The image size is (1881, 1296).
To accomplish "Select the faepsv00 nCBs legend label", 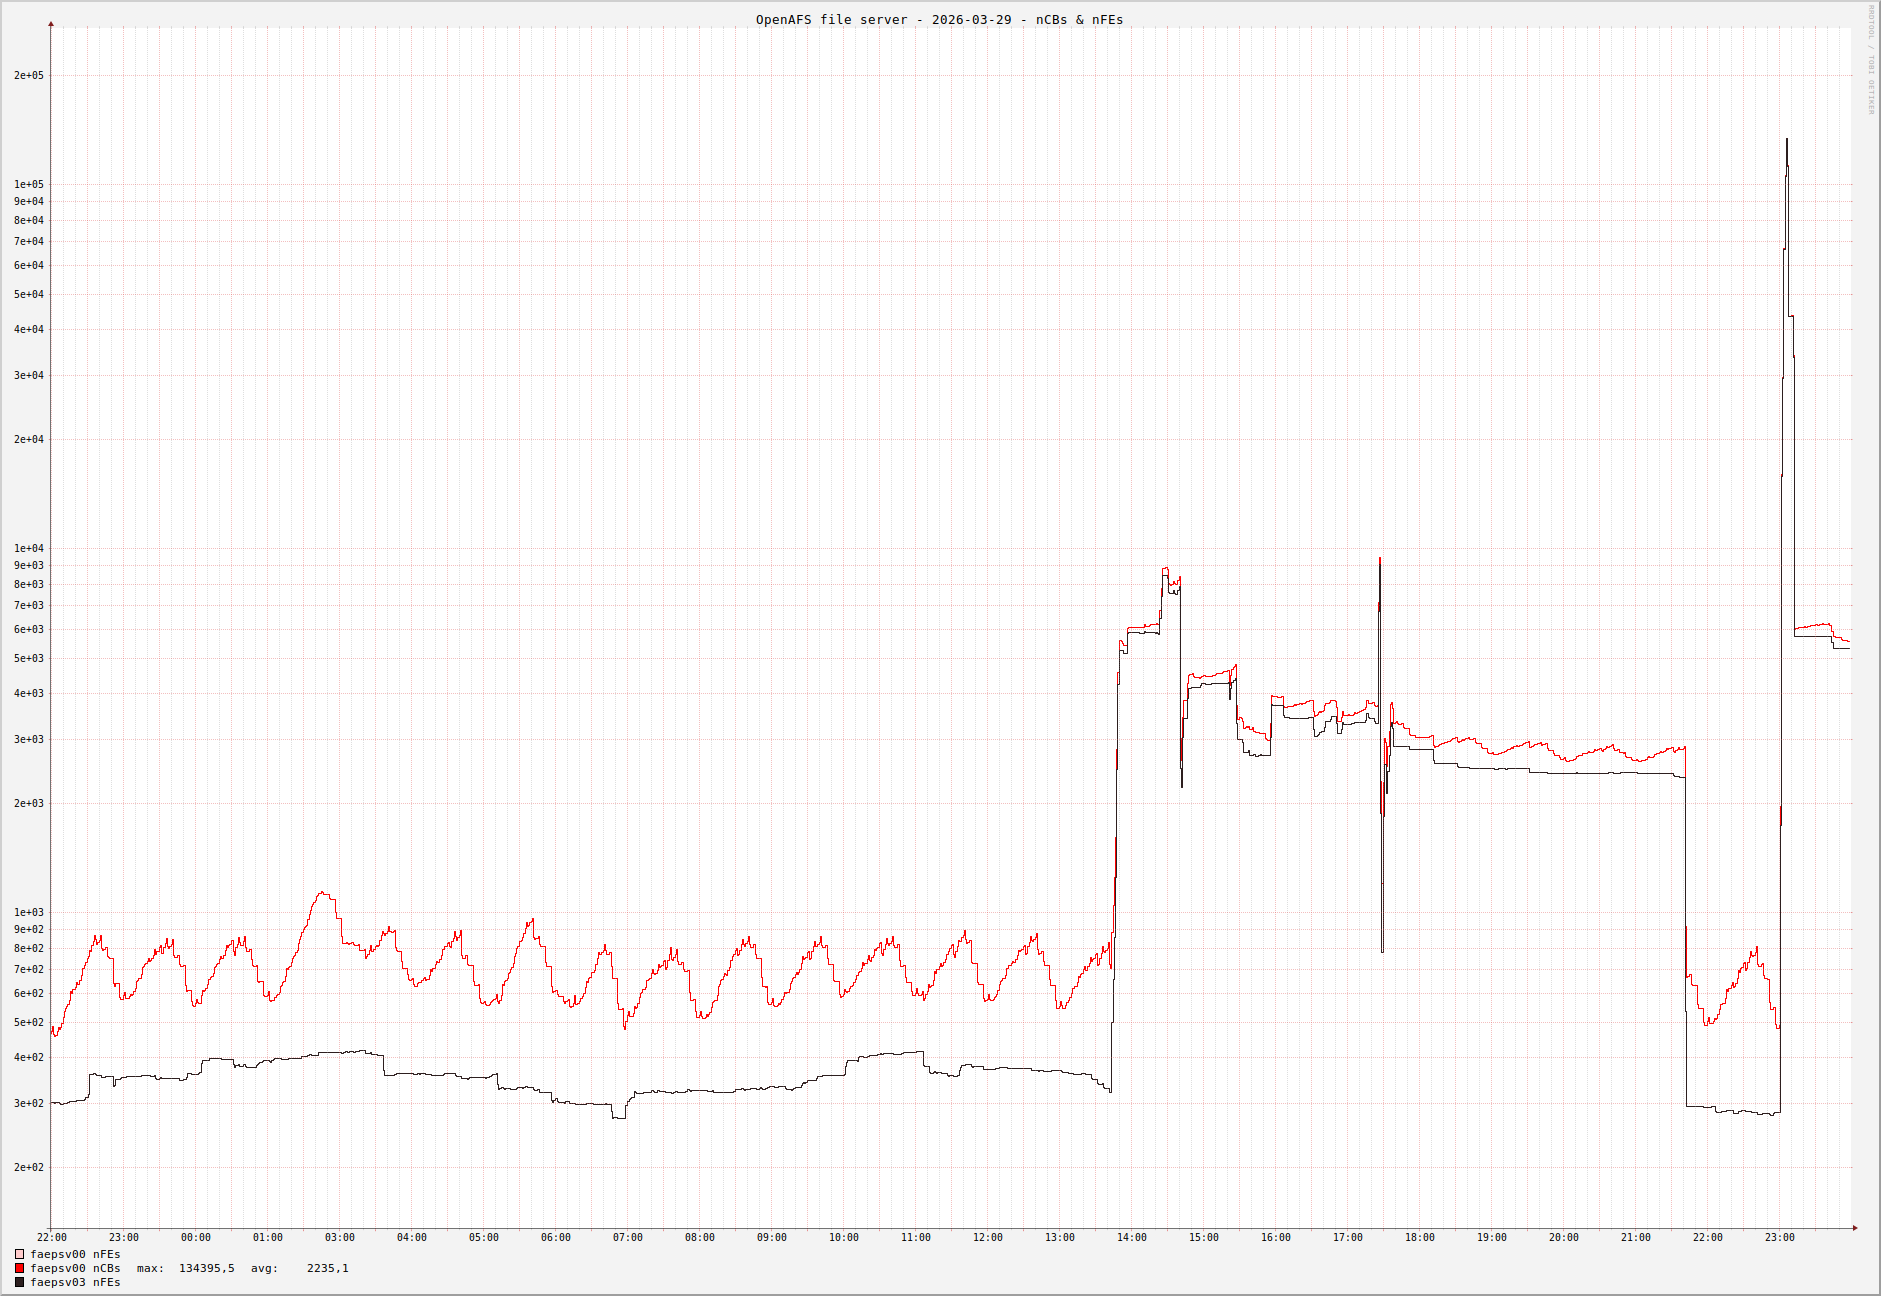I will 75,1268.
